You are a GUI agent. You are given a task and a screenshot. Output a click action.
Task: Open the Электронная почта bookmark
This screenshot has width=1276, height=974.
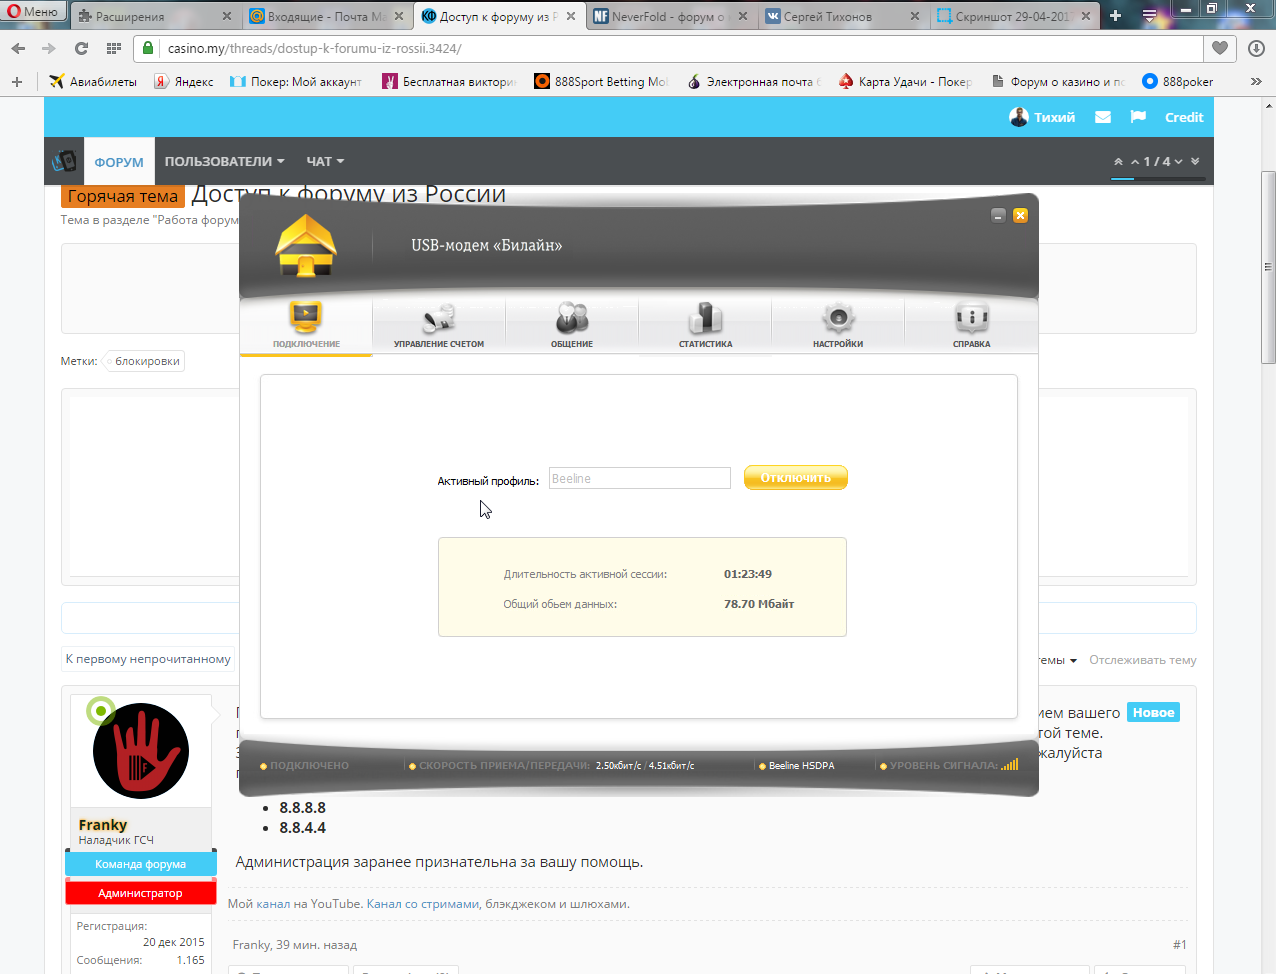coord(753,82)
